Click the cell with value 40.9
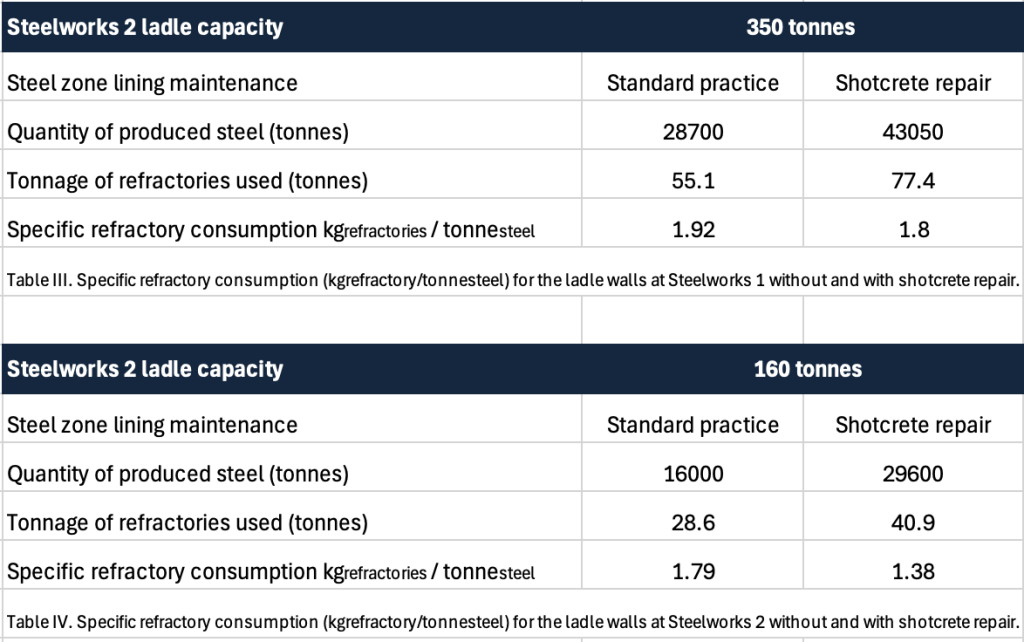 click(x=913, y=523)
